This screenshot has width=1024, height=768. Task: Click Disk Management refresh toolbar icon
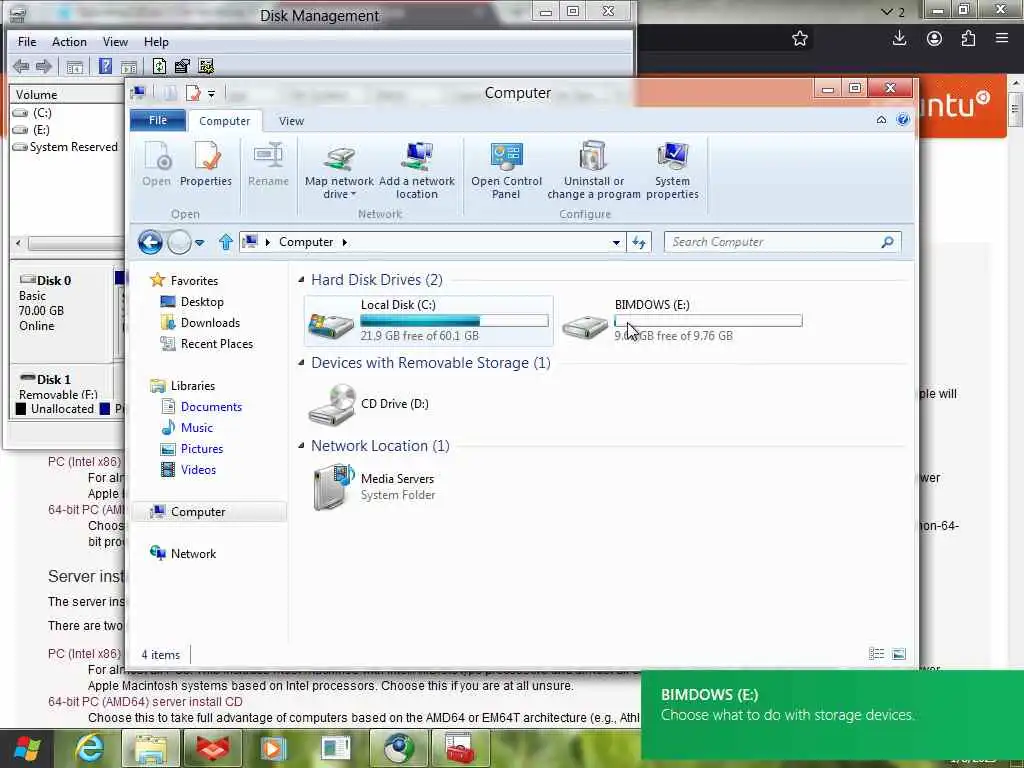(159, 66)
